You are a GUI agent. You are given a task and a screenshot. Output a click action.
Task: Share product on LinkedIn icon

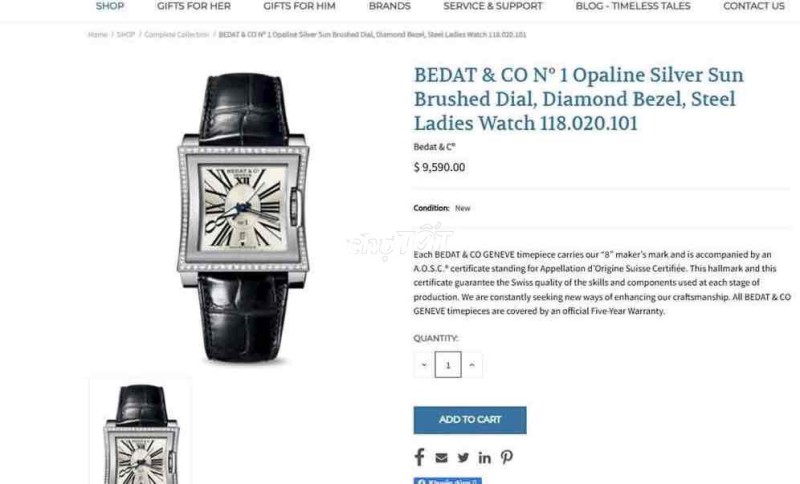point(485,457)
